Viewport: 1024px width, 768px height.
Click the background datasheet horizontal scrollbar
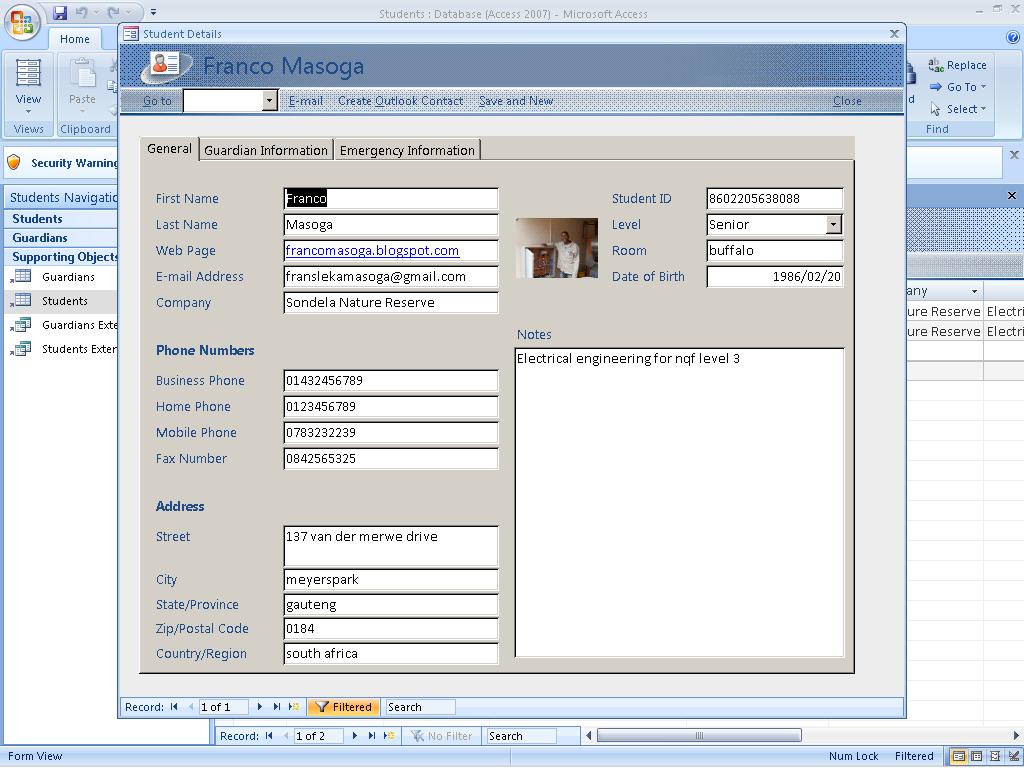click(699, 736)
